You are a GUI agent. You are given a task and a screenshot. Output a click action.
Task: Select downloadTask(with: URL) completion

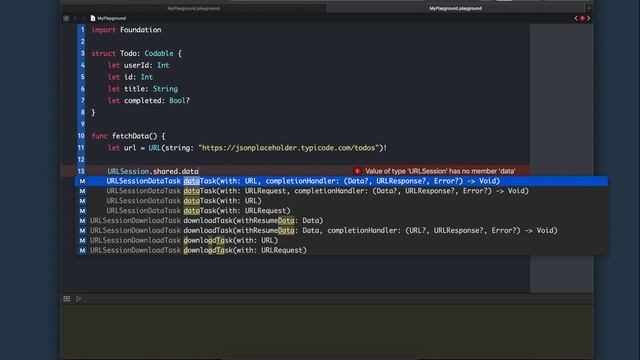coord(342,240)
